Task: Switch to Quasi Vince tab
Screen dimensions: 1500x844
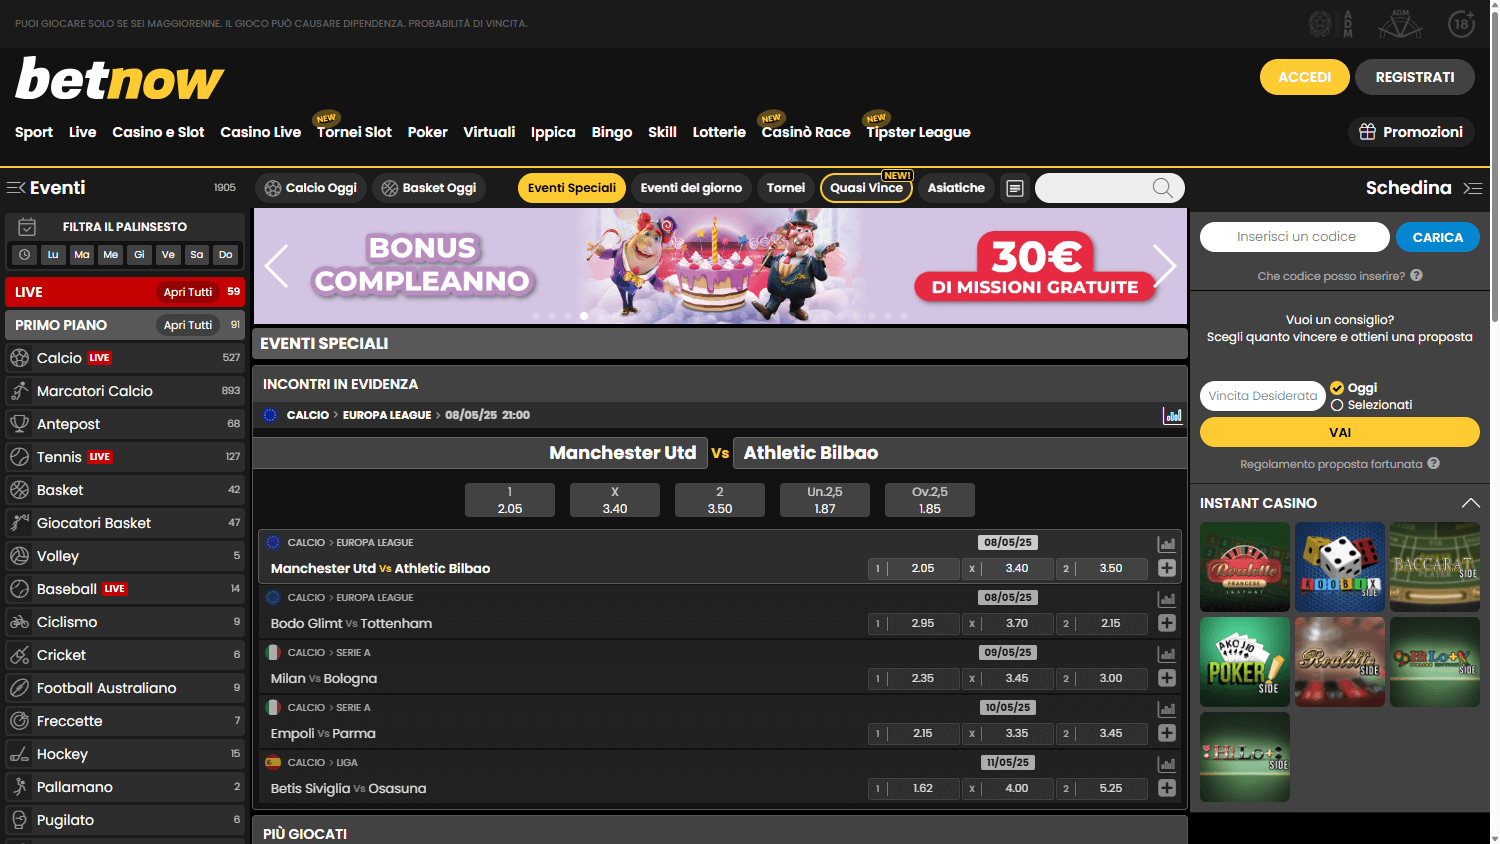Action: pyautogui.click(x=866, y=188)
